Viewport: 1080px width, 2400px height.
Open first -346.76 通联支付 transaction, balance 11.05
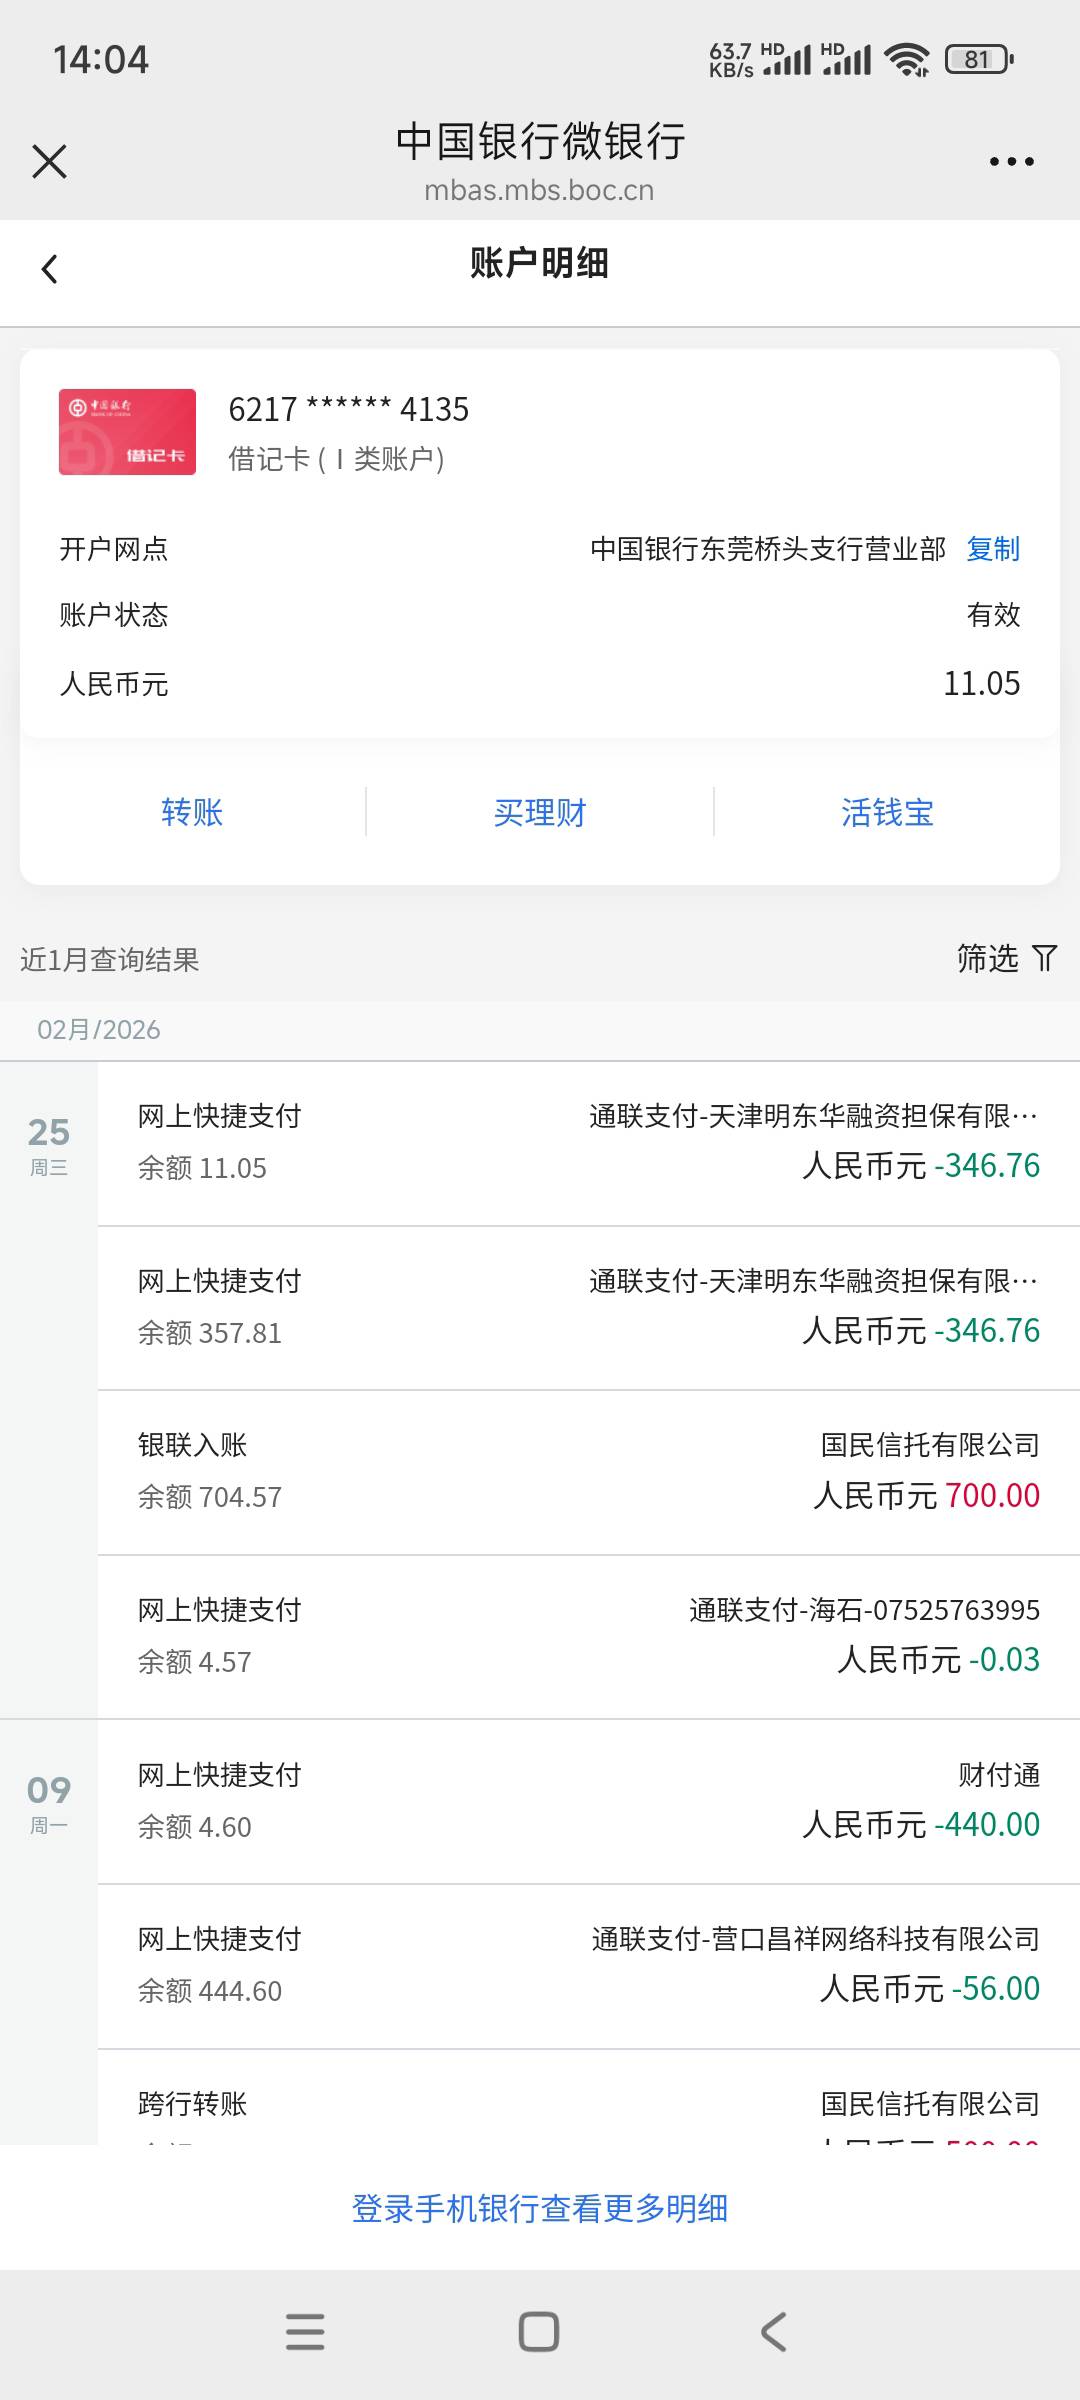[588, 1142]
